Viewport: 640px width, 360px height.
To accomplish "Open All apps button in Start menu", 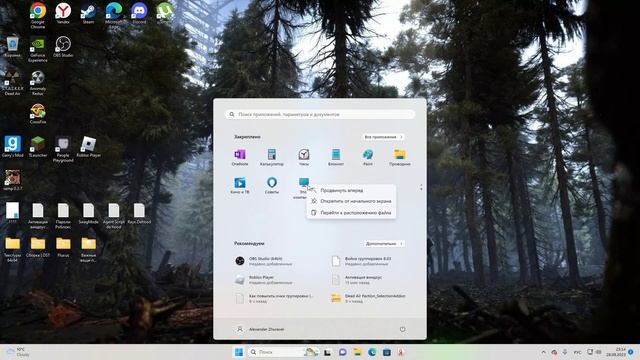I will coord(383,137).
